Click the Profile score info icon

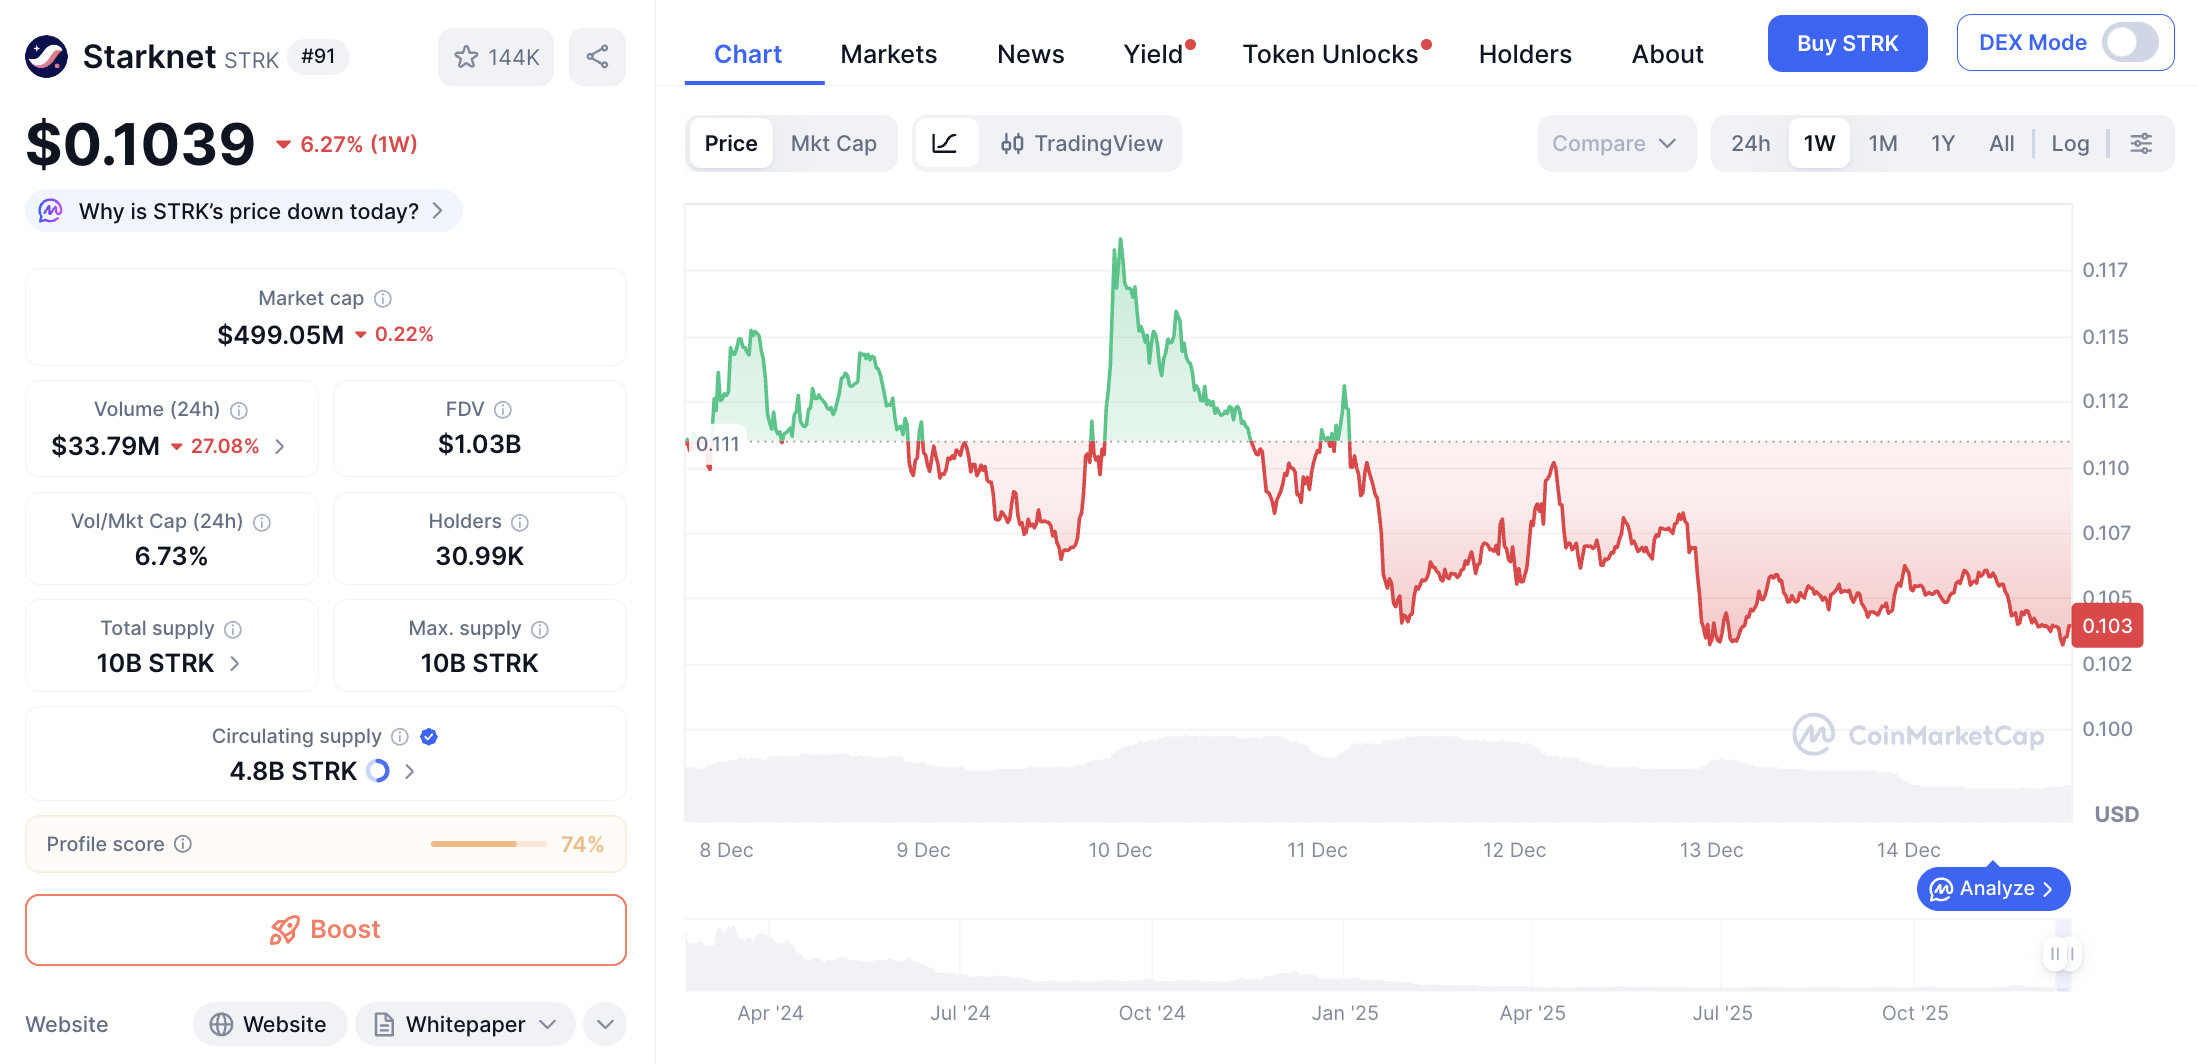[x=183, y=844]
